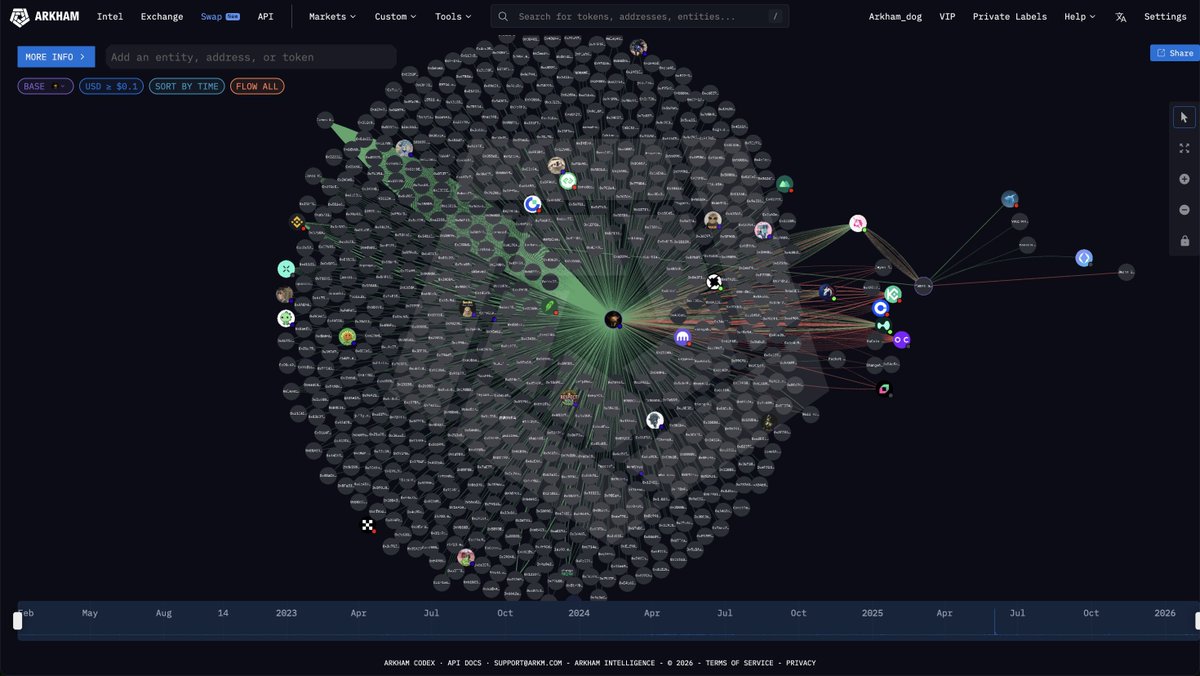Open Settings

pos(1165,17)
